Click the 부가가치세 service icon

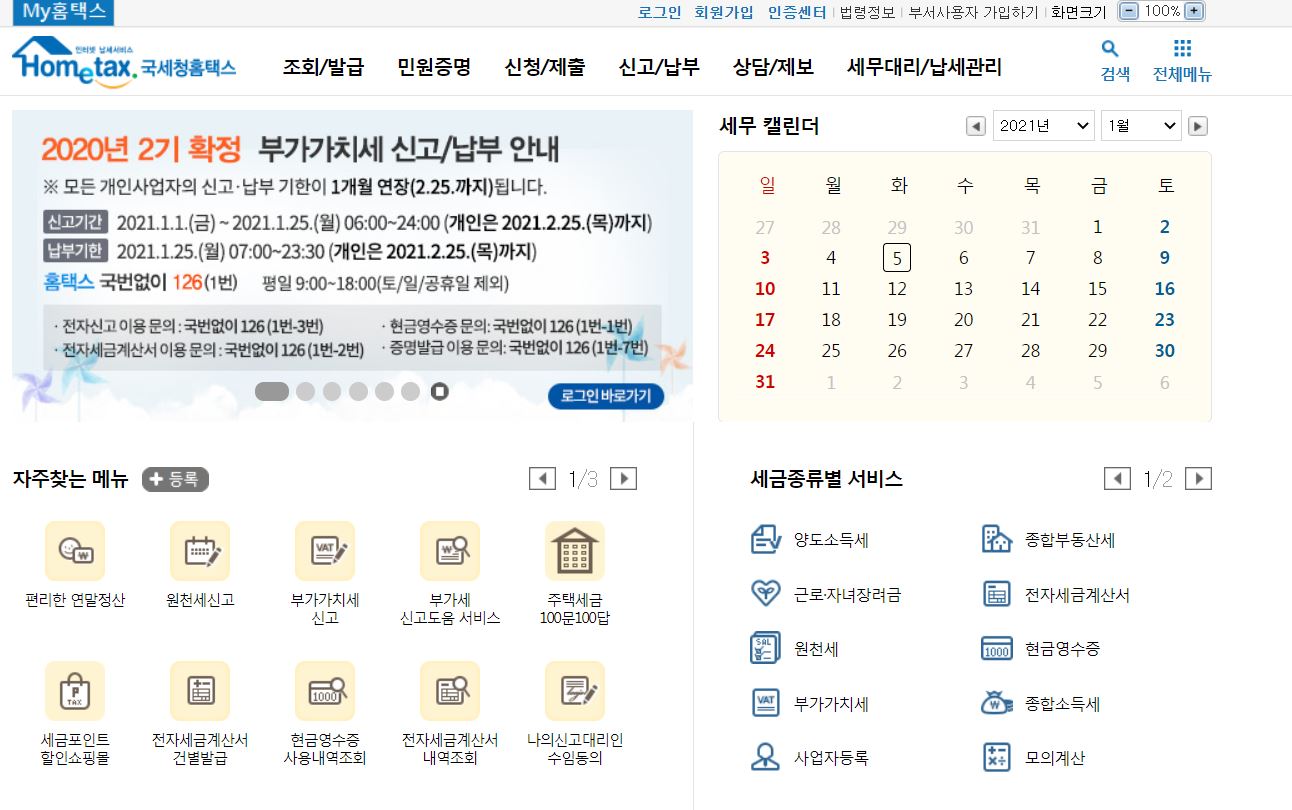point(765,703)
